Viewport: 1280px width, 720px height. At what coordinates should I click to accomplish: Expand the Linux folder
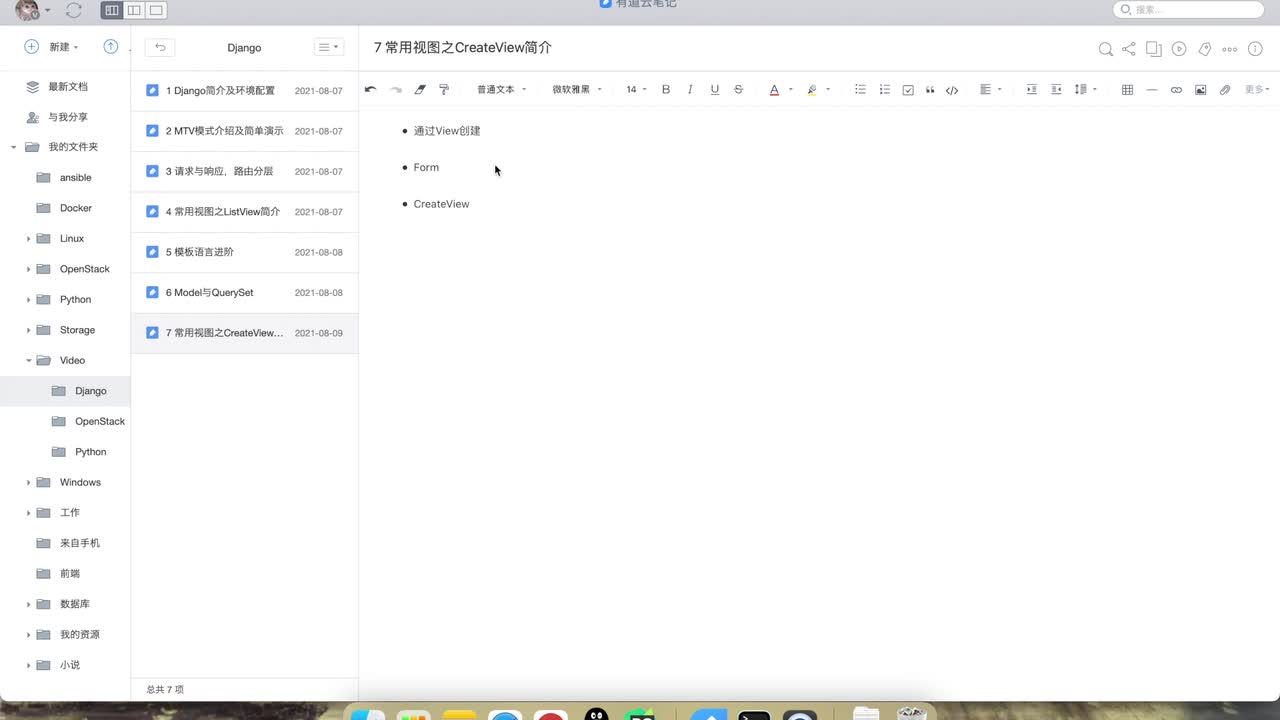28,239
